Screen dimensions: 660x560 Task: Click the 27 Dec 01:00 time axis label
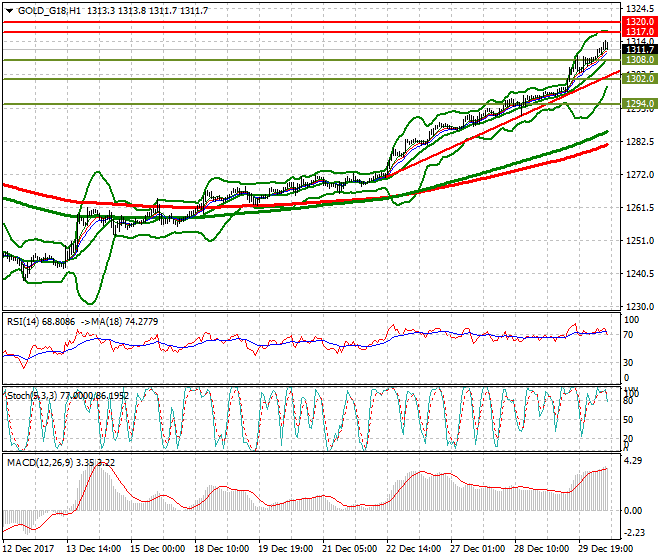pyautogui.click(x=477, y=549)
